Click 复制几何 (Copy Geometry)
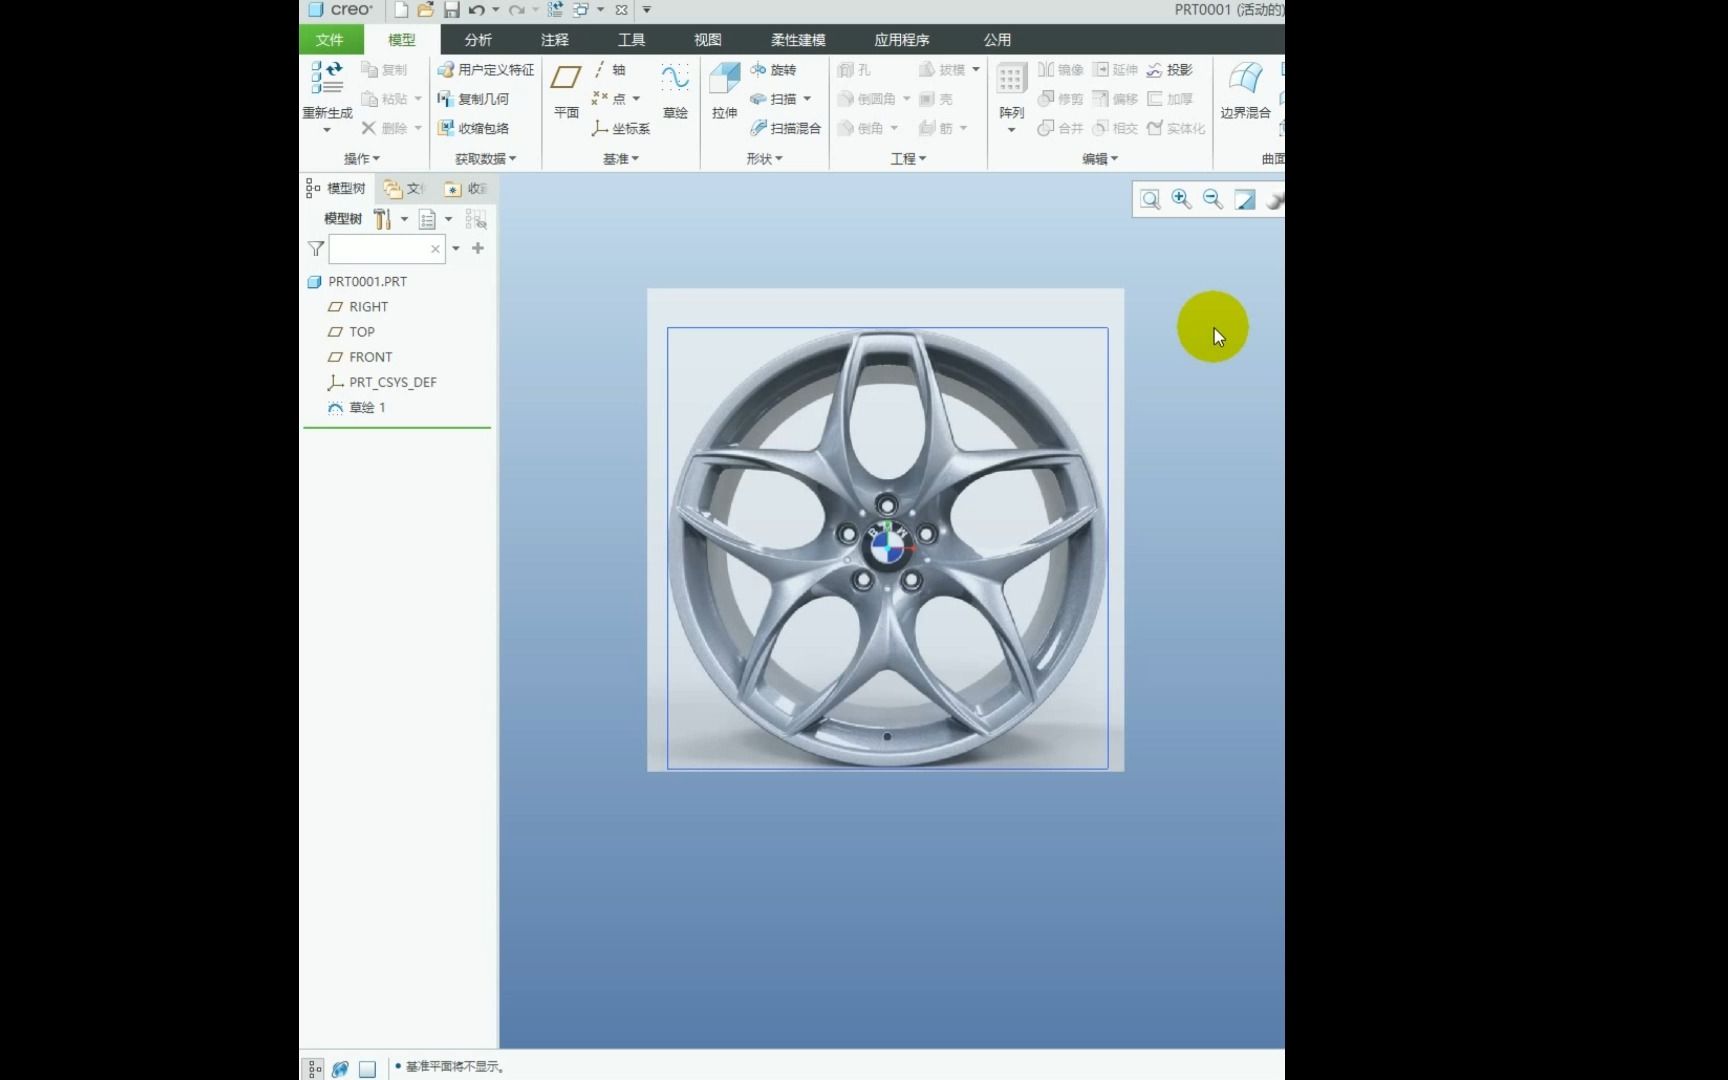The height and width of the screenshot is (1080, 1728). [473, 99]
